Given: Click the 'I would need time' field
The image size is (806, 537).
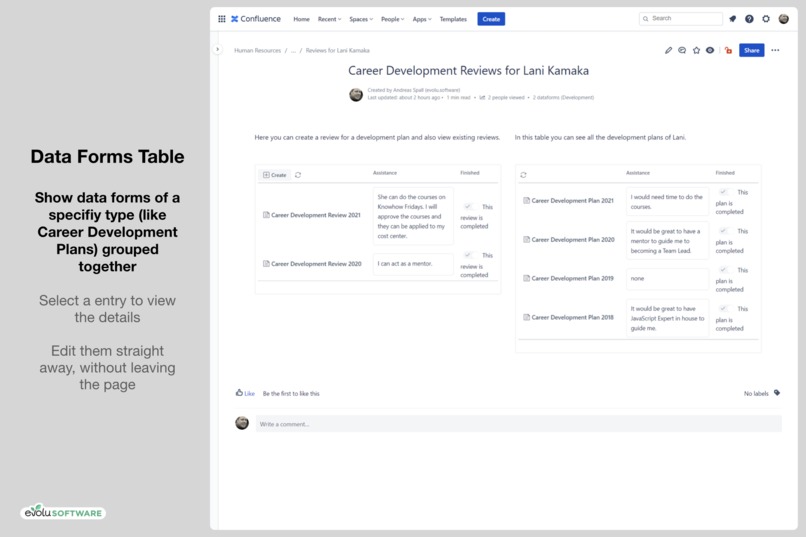Looking at the screenshot, I should point(667,201).
